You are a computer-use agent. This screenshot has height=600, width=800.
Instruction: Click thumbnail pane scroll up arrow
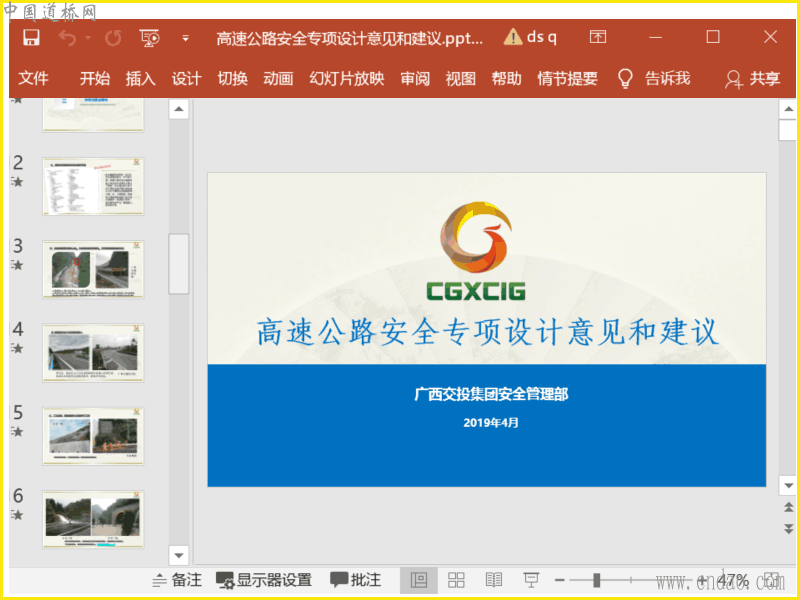(x=179, y=109)
